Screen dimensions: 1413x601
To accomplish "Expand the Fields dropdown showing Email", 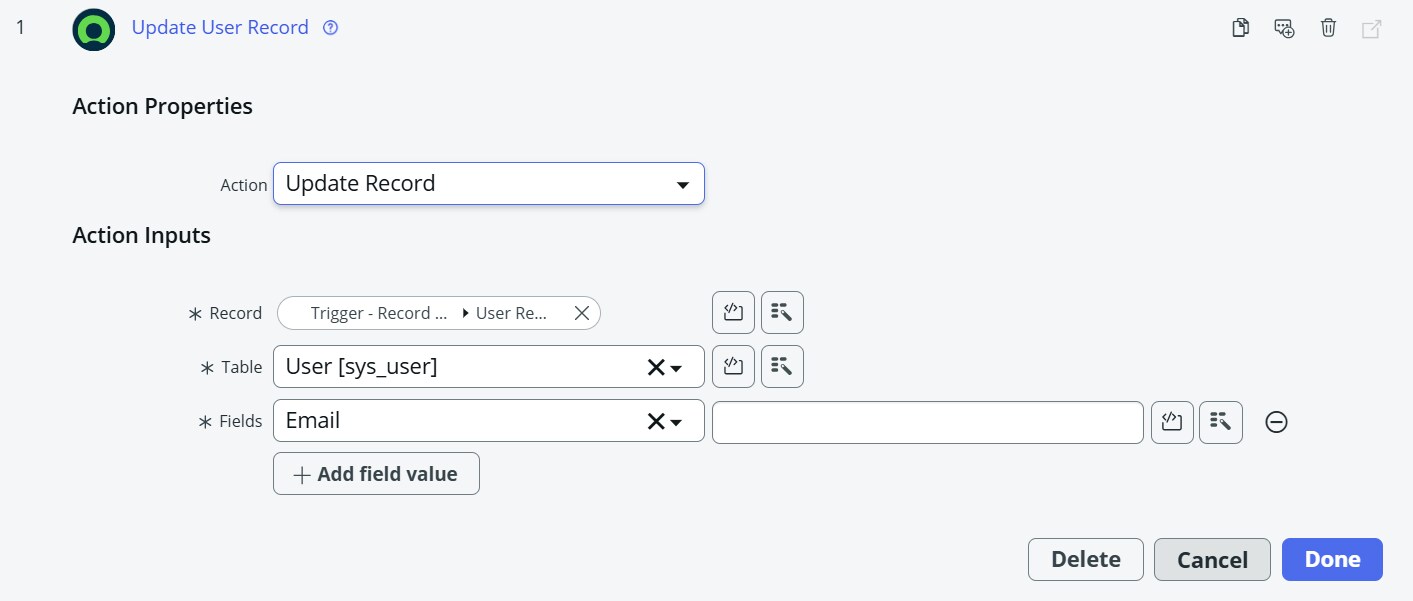I will click(x=677, y=421).
